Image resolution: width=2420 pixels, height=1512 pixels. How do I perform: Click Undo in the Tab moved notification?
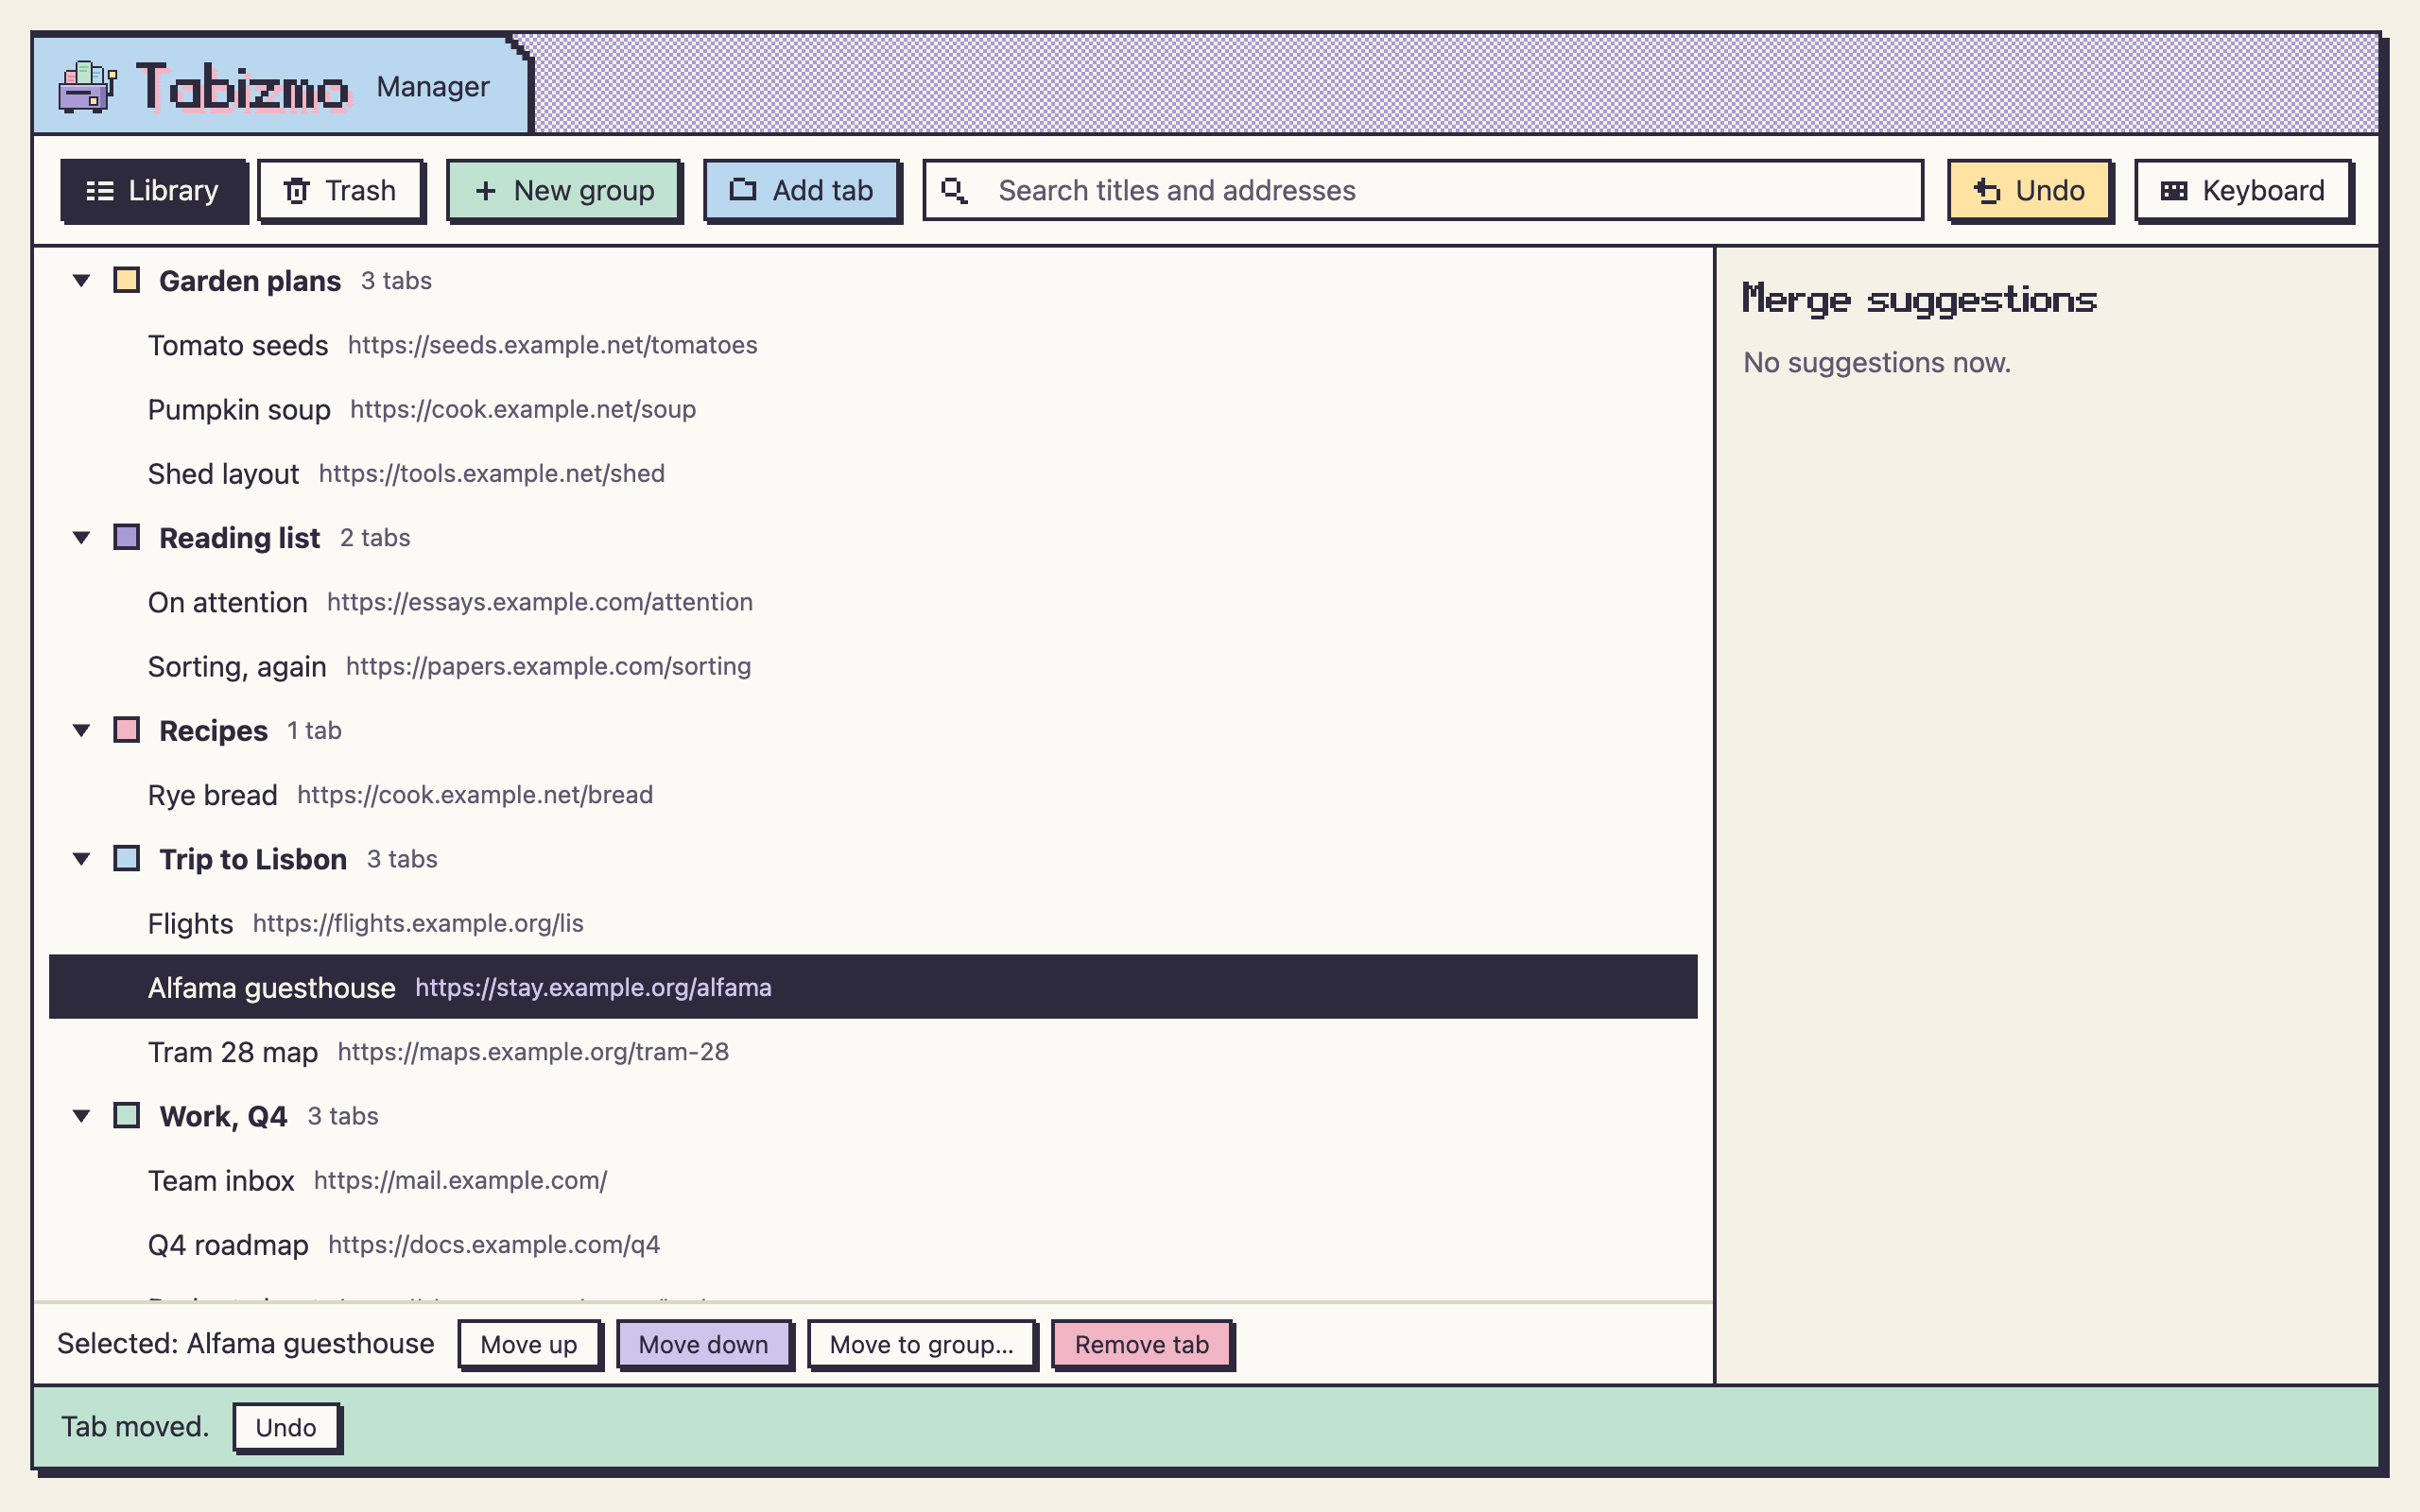[x=286, y=1427]
